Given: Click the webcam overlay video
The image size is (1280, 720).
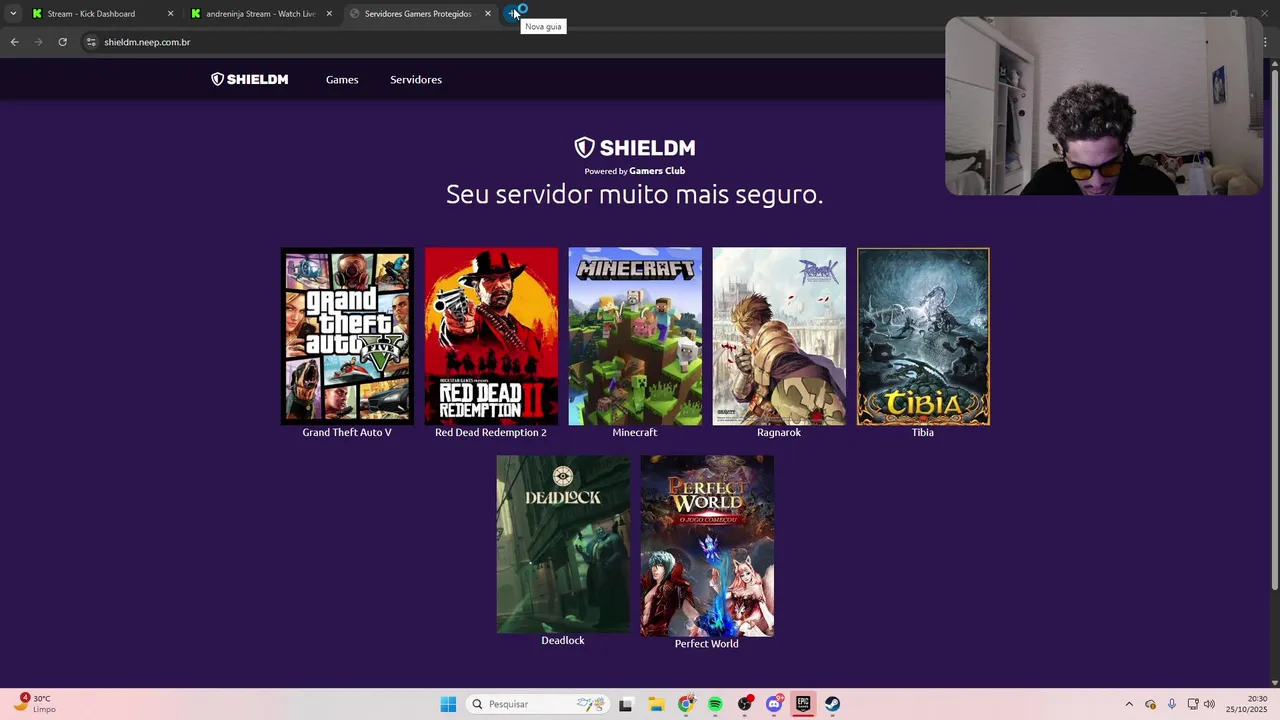Looking at the screenshot, I should pos(1104,106).
